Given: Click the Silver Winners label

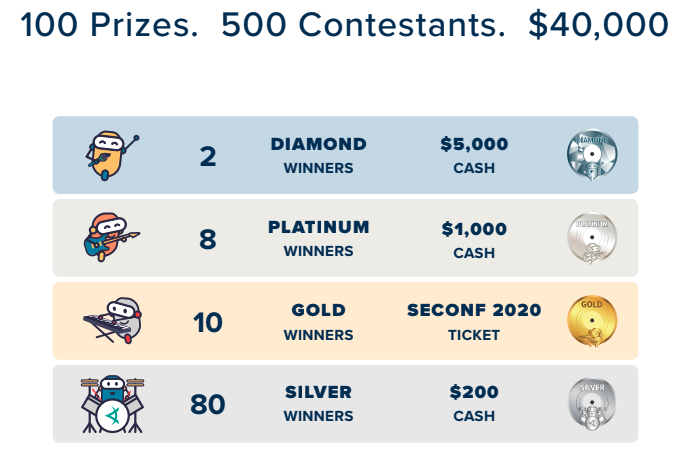Looking at the screenshot, I should [318, 404].
